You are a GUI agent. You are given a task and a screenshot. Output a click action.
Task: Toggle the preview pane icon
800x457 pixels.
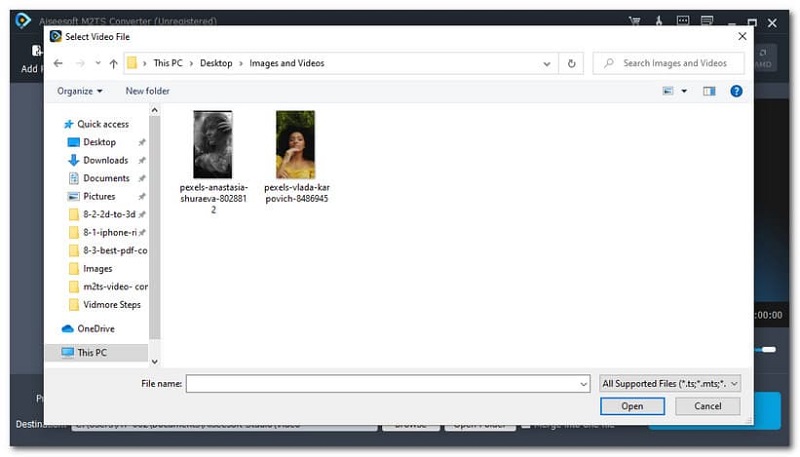coord(709,91)
